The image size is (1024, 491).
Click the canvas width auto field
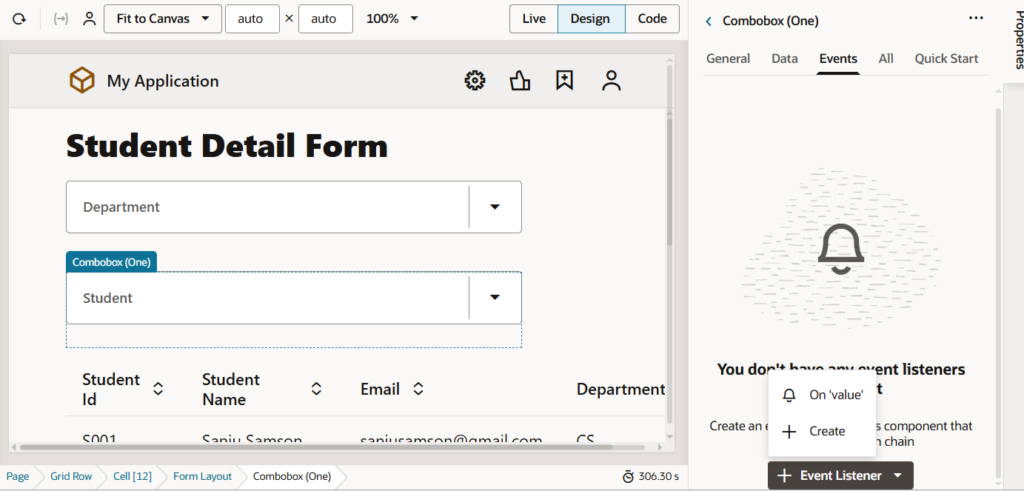252,19
